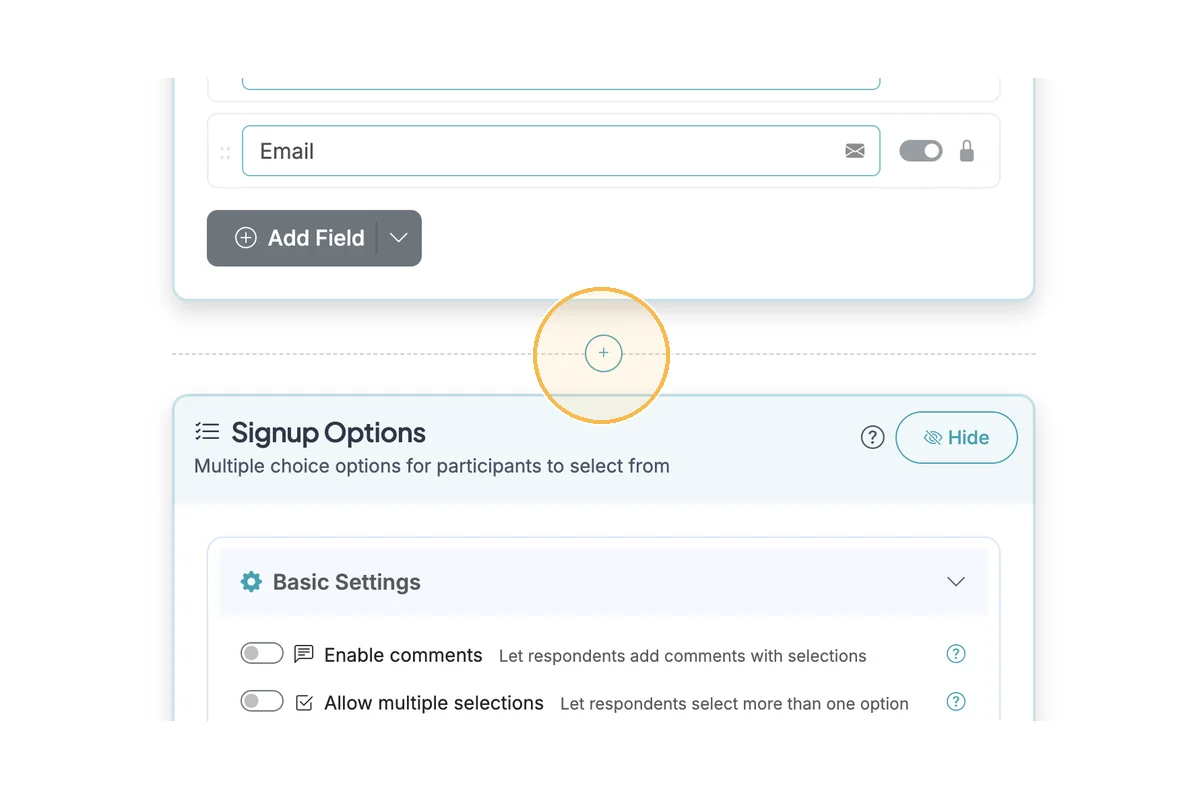
Task: Collapse the Basic Settings chevron
Action: 956,582
